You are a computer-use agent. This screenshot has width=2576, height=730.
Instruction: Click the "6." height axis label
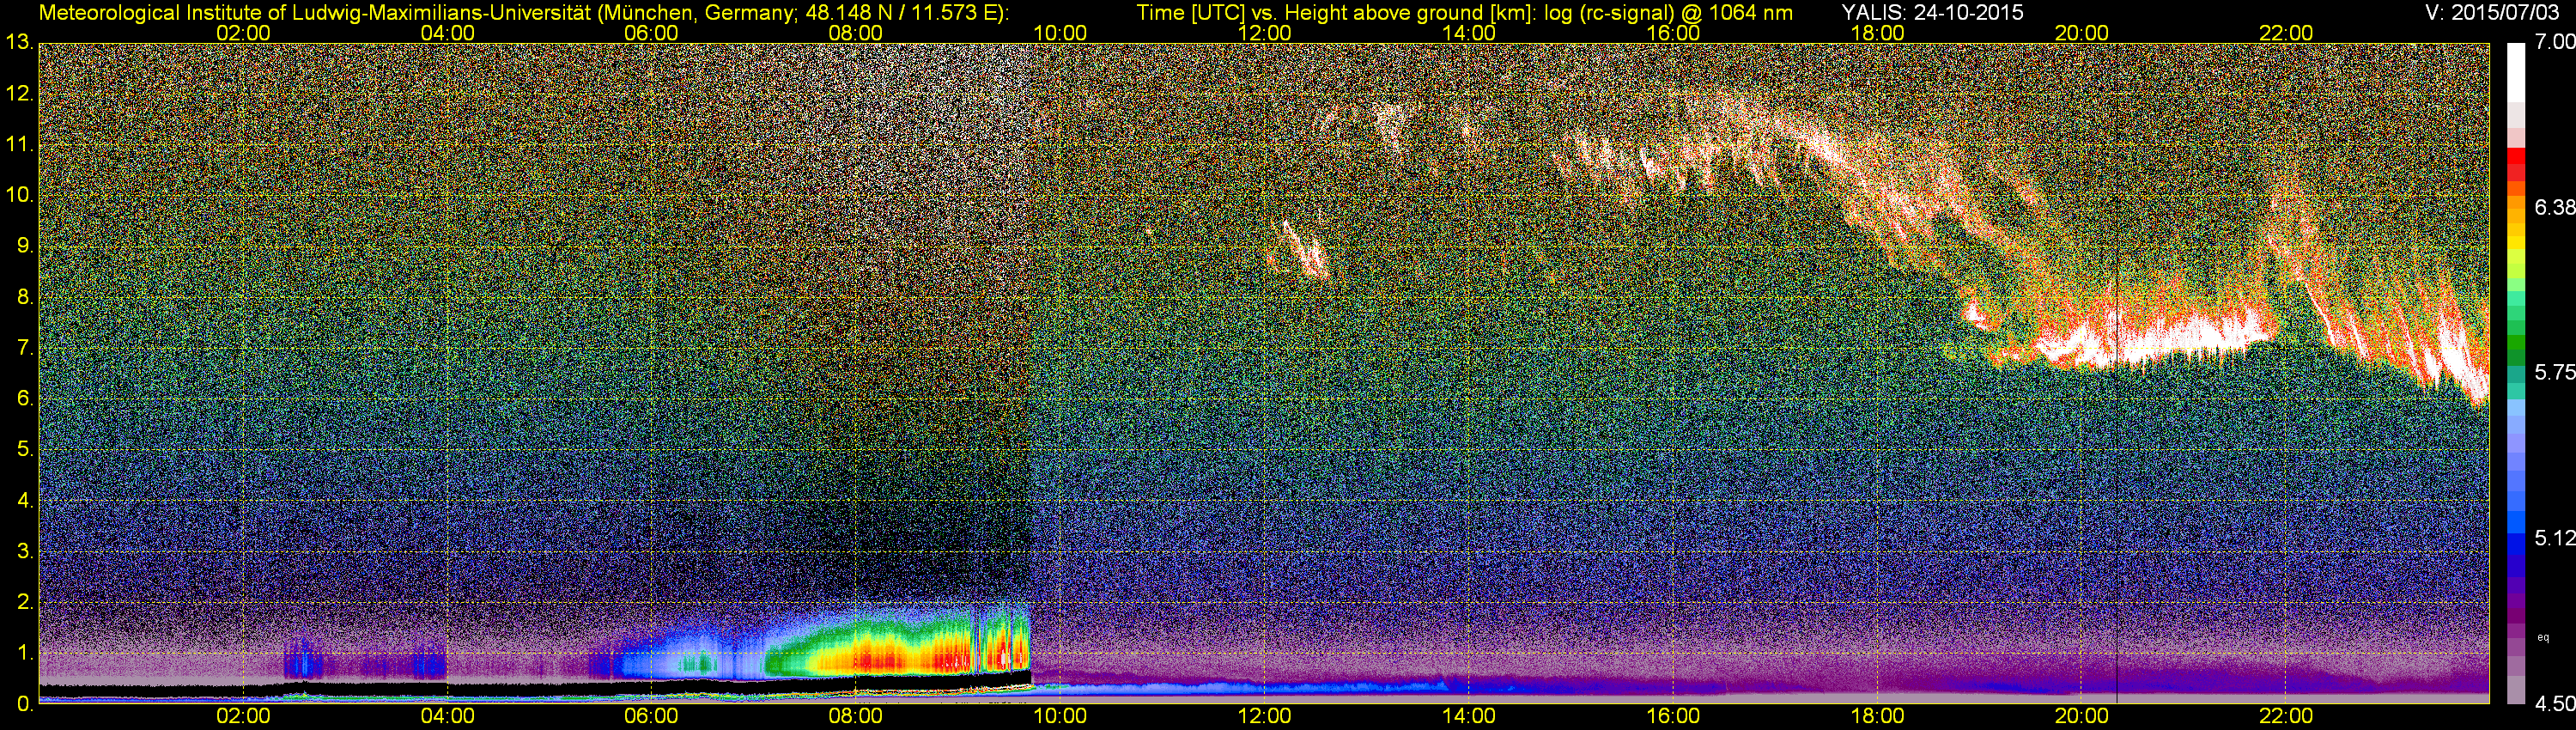(x=25, y=399)
